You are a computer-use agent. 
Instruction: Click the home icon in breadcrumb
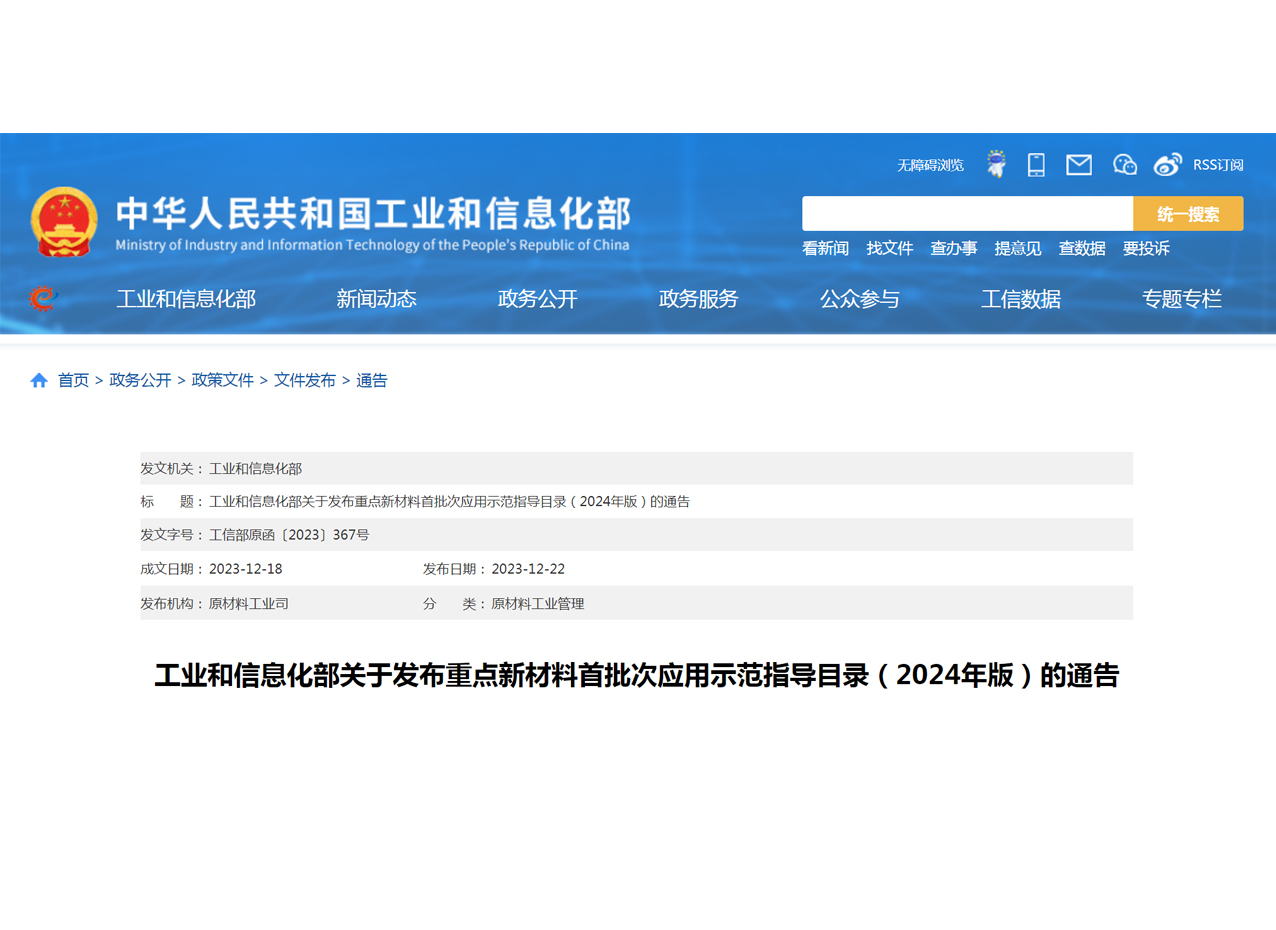[39, 380]
